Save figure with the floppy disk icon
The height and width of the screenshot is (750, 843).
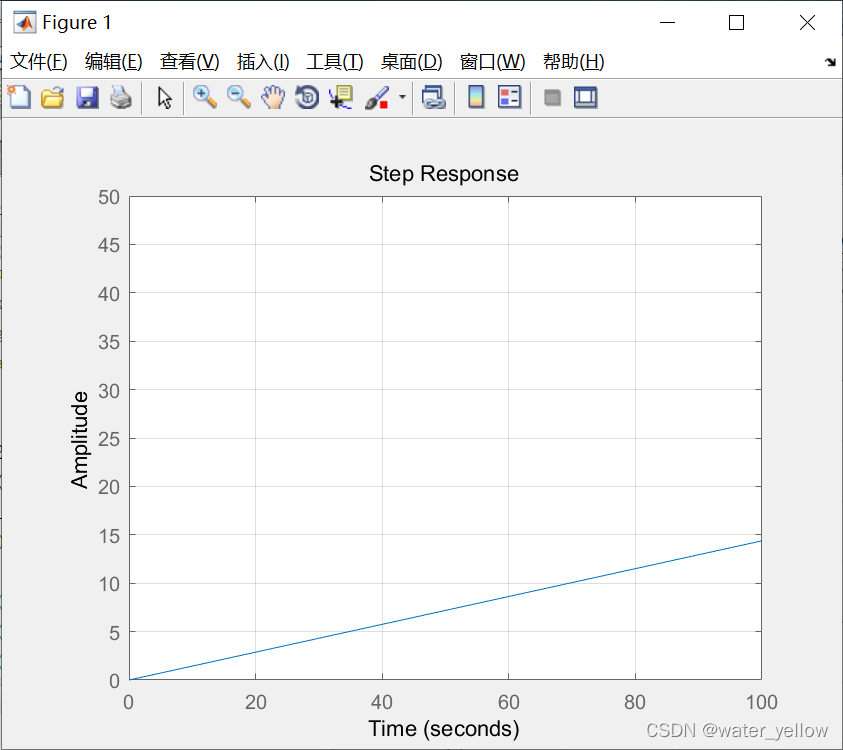87,98
